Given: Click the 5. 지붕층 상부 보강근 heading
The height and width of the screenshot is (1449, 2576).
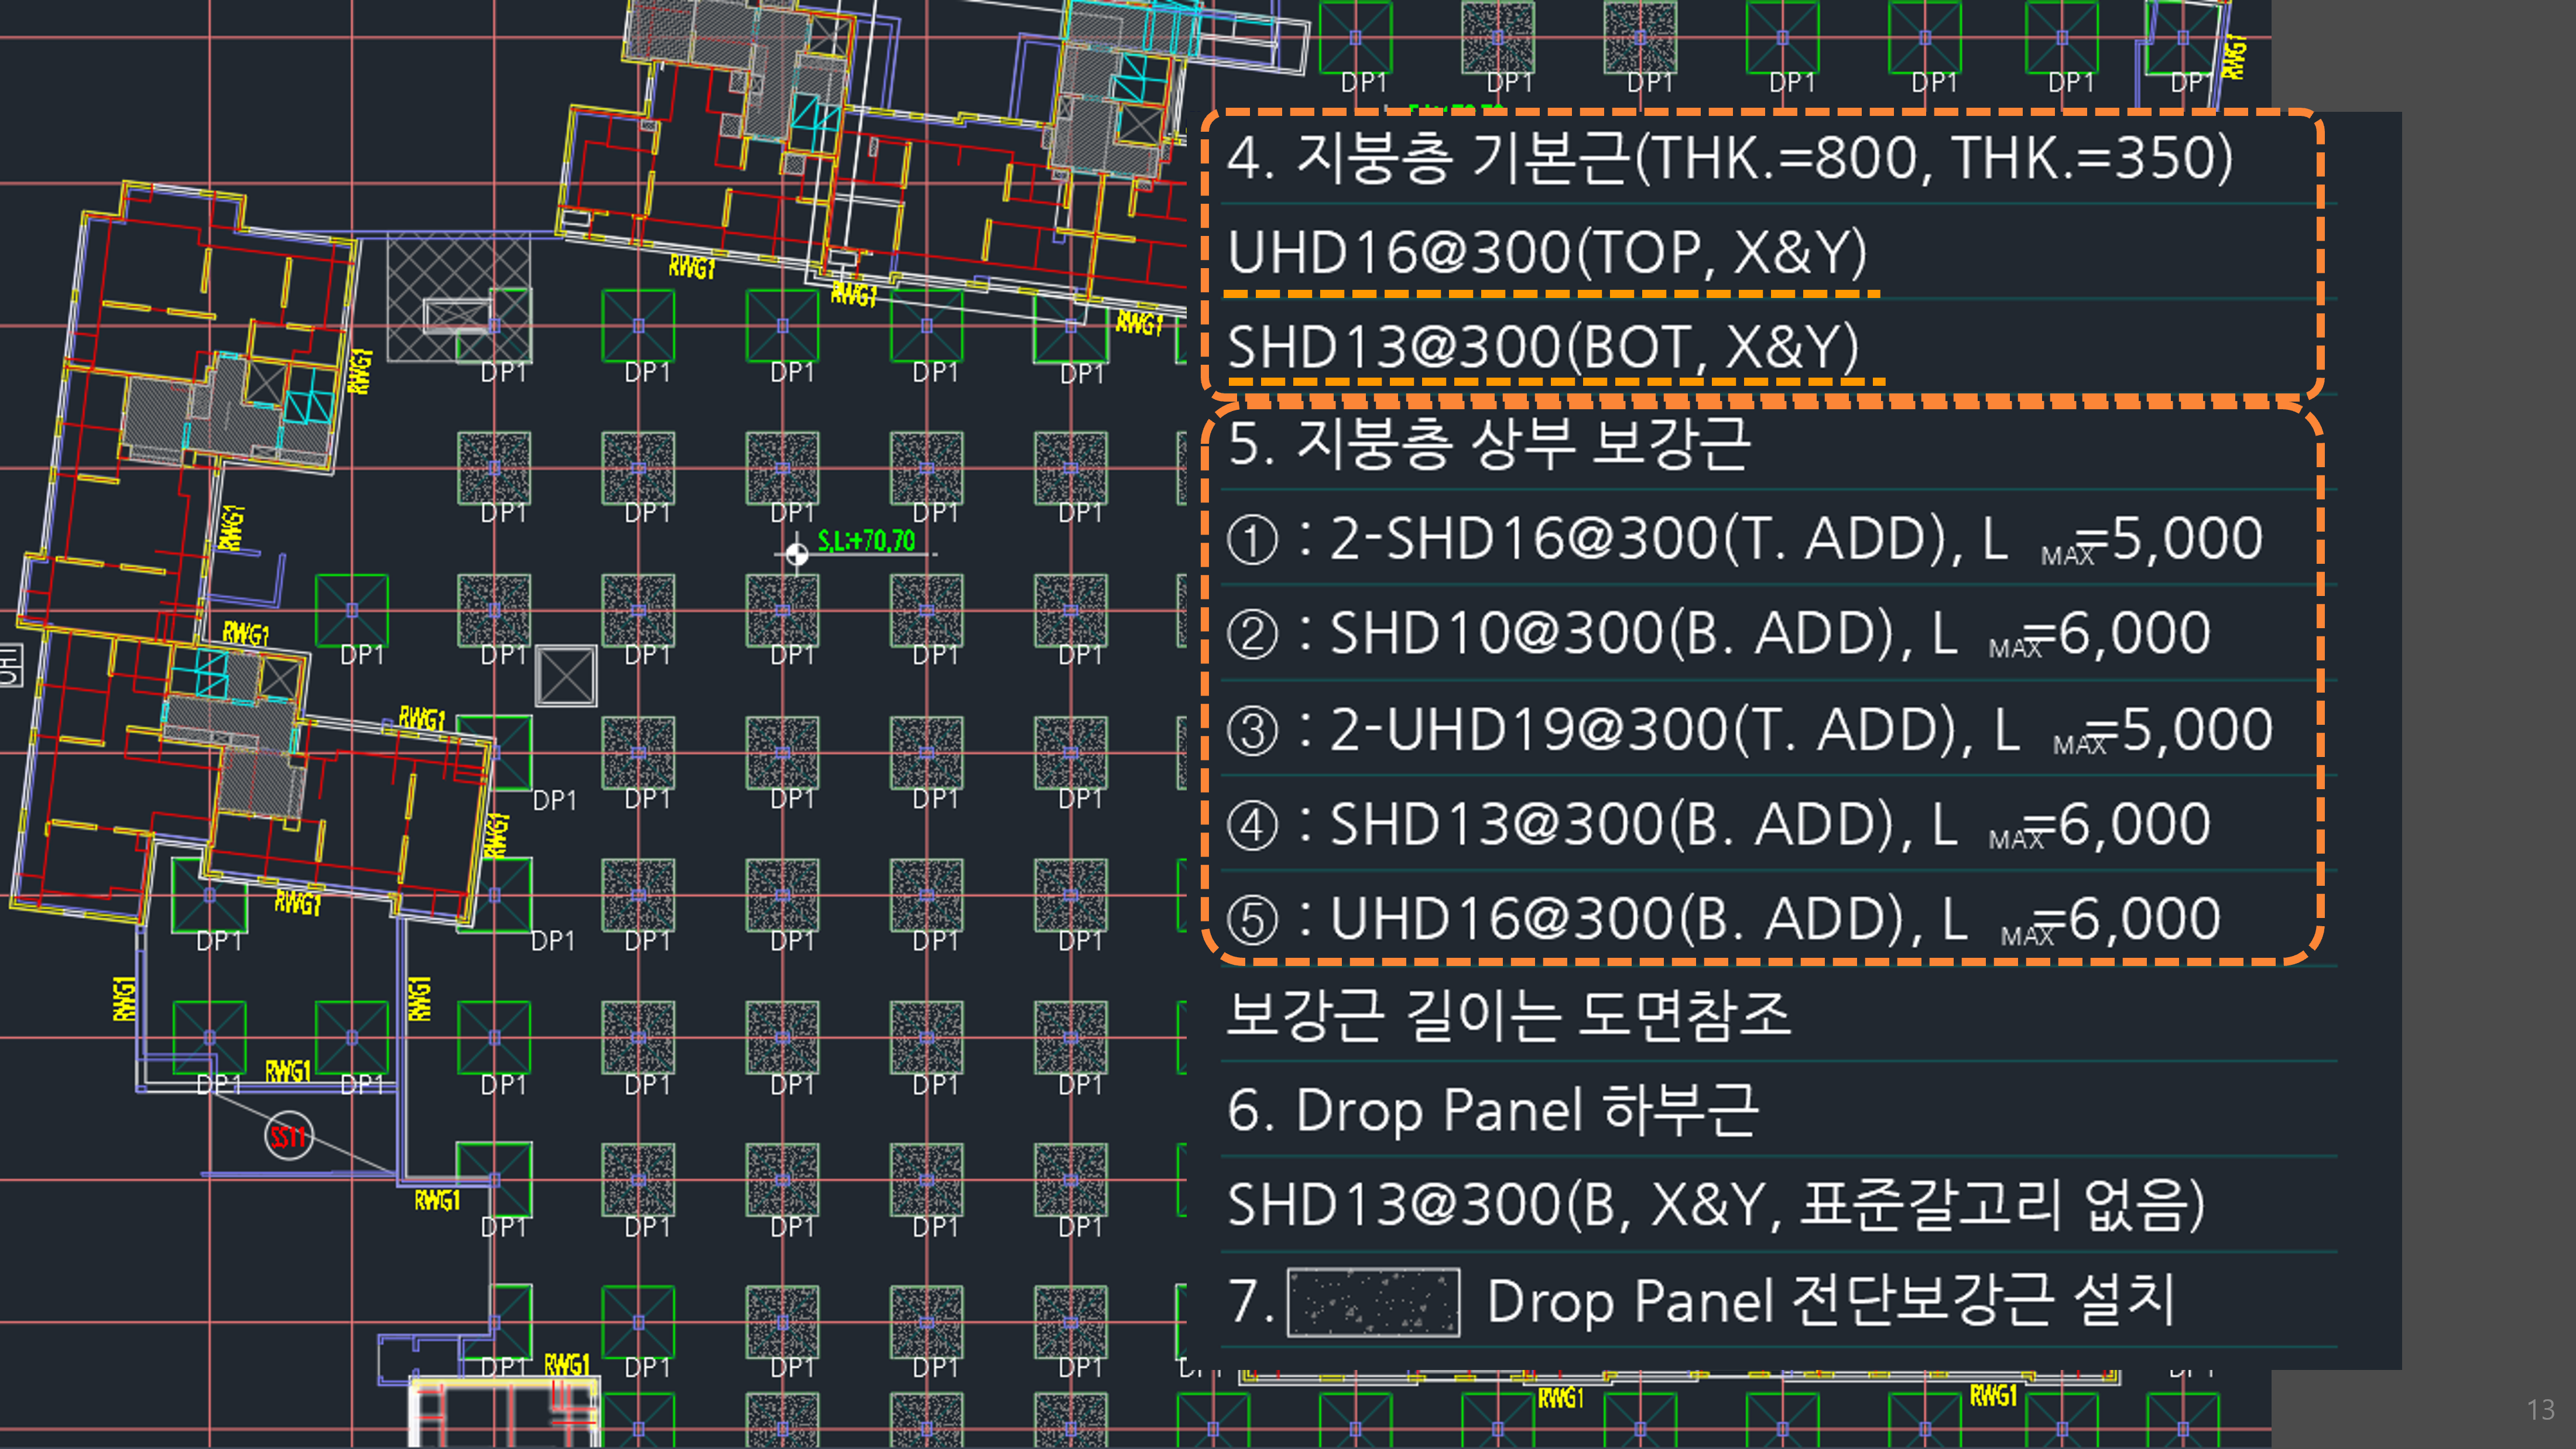Looking at the screenshot, I should 1489,444.
